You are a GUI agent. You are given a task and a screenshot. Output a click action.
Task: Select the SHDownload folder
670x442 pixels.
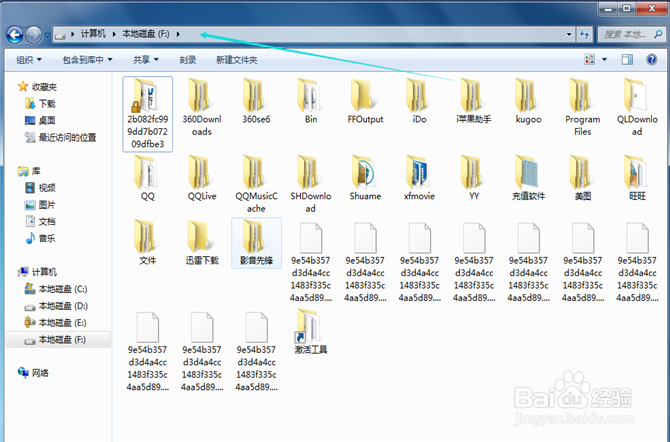311,184
